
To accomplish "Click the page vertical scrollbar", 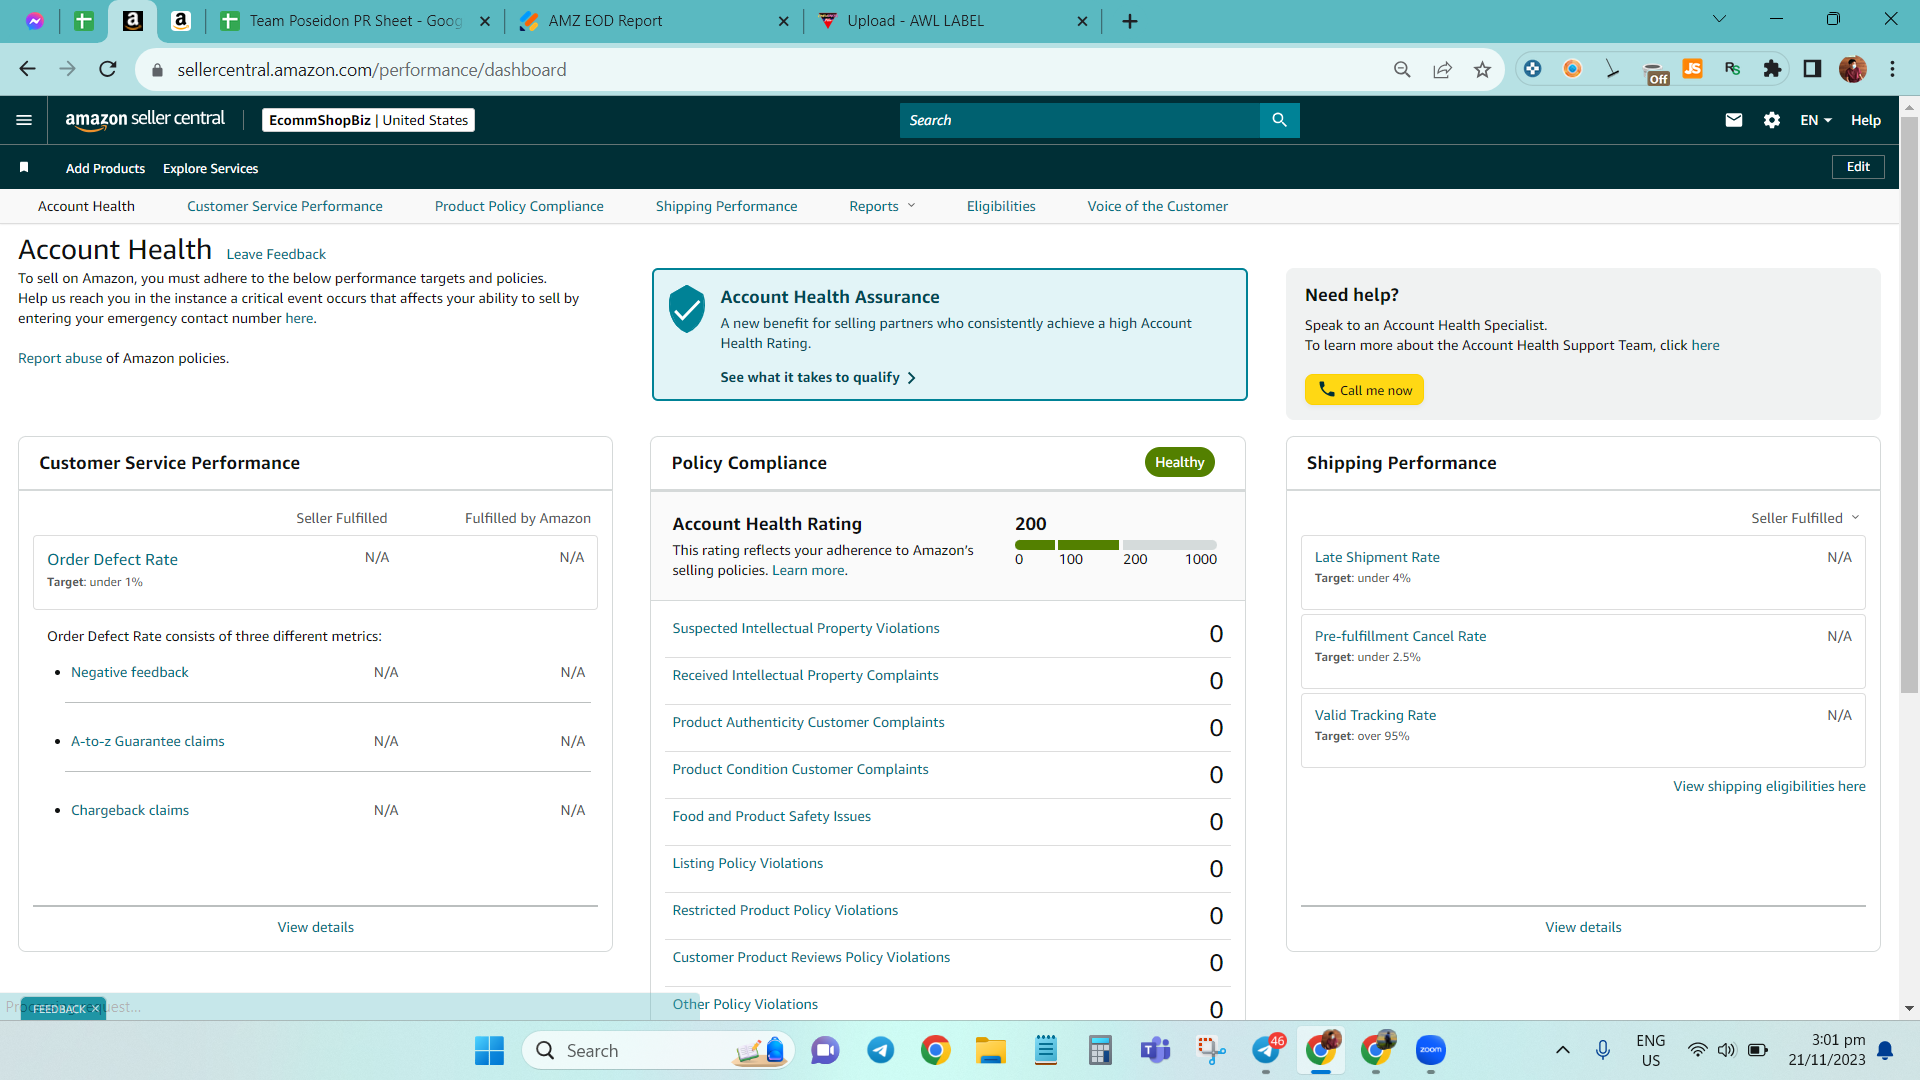I will pyautogui.click(x=1909, y=403).
